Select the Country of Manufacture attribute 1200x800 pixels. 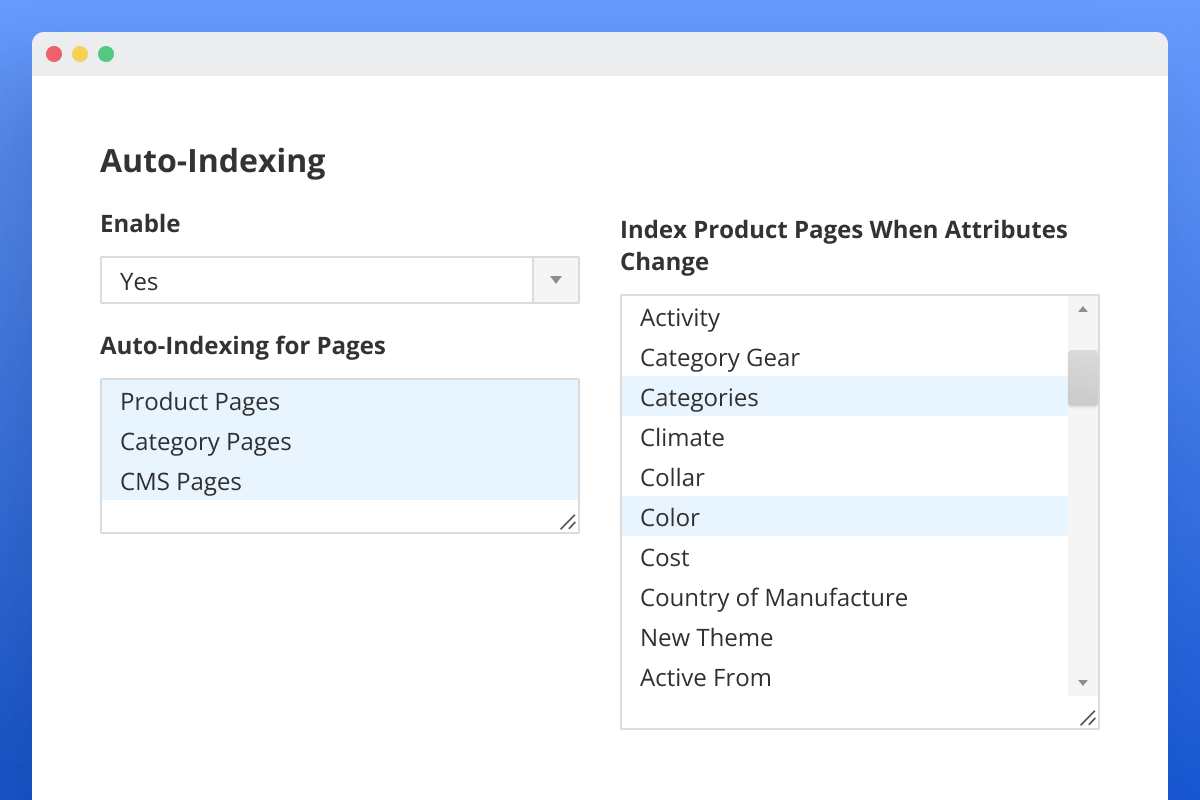tap(773, 597)
